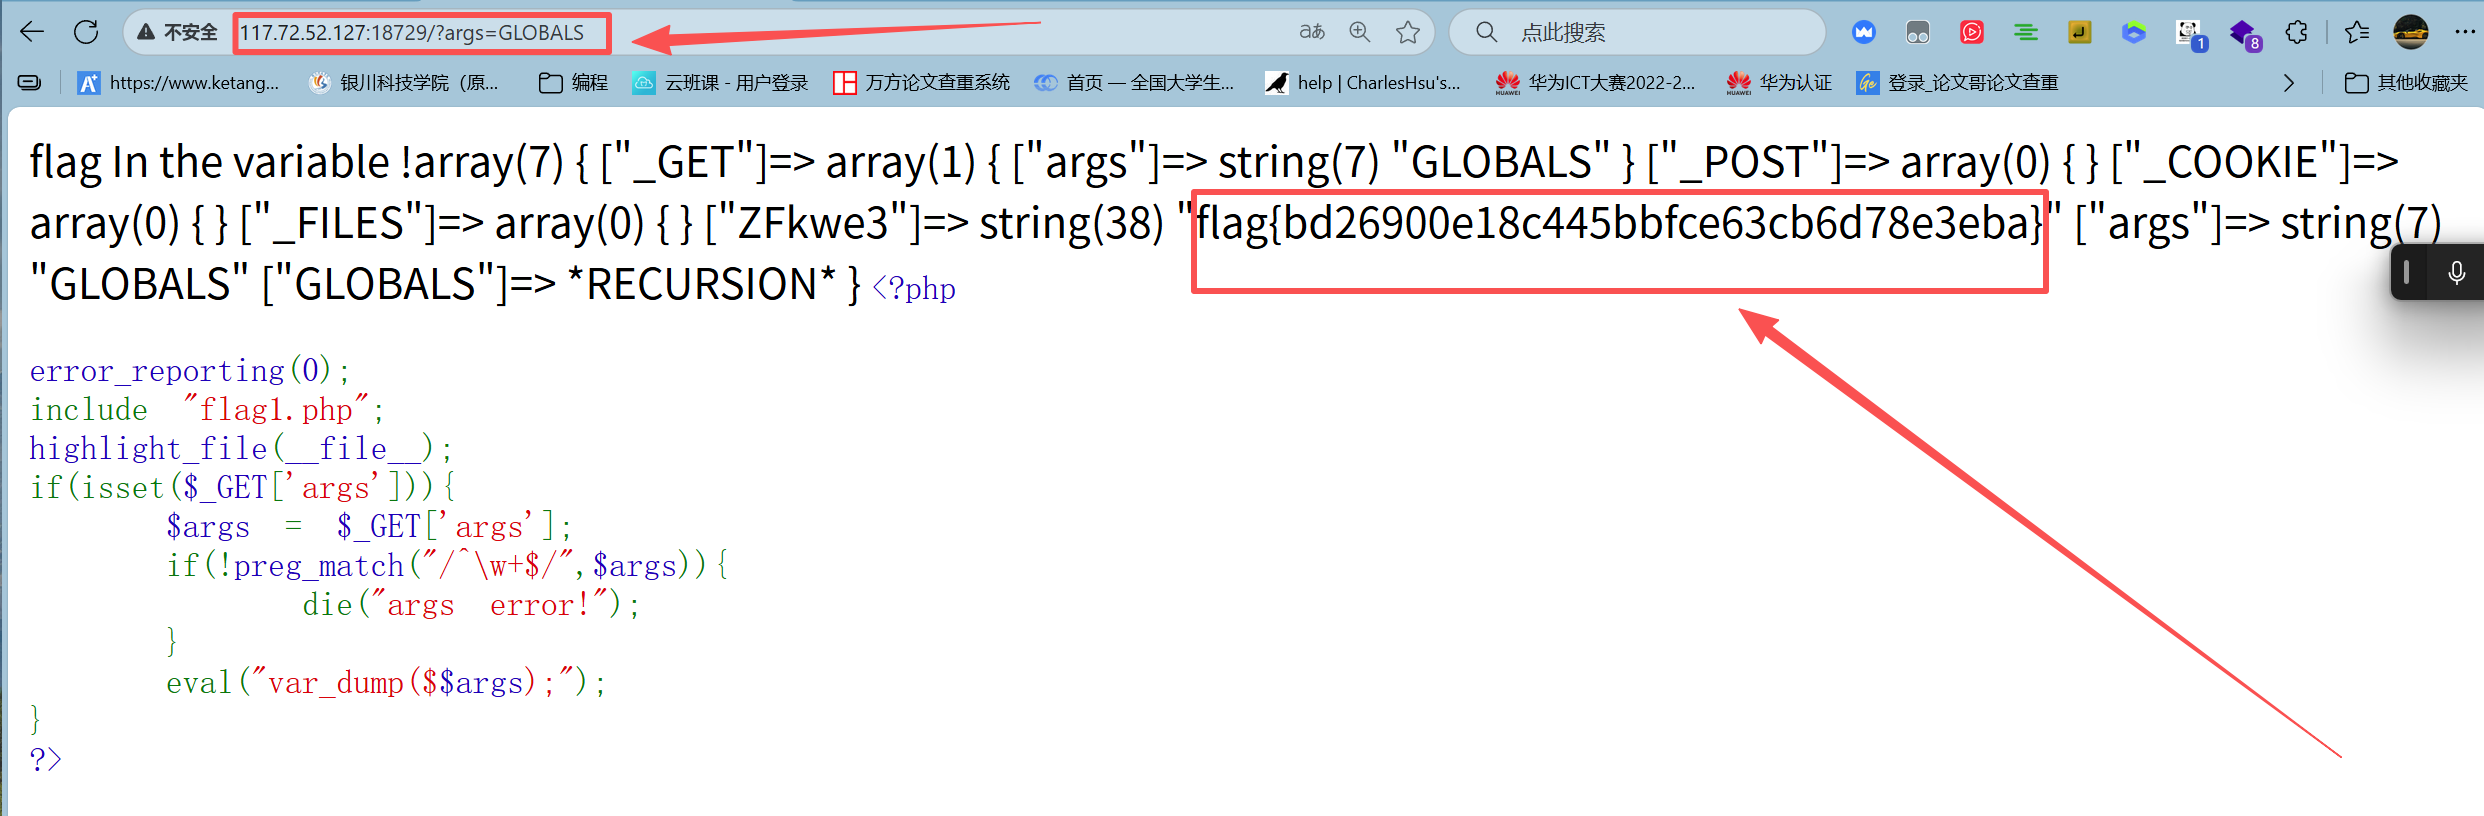This screenshot has width=2484, height=816.
Task: Add this page to favorites with the star
Action: click(x=1408, y=32)
